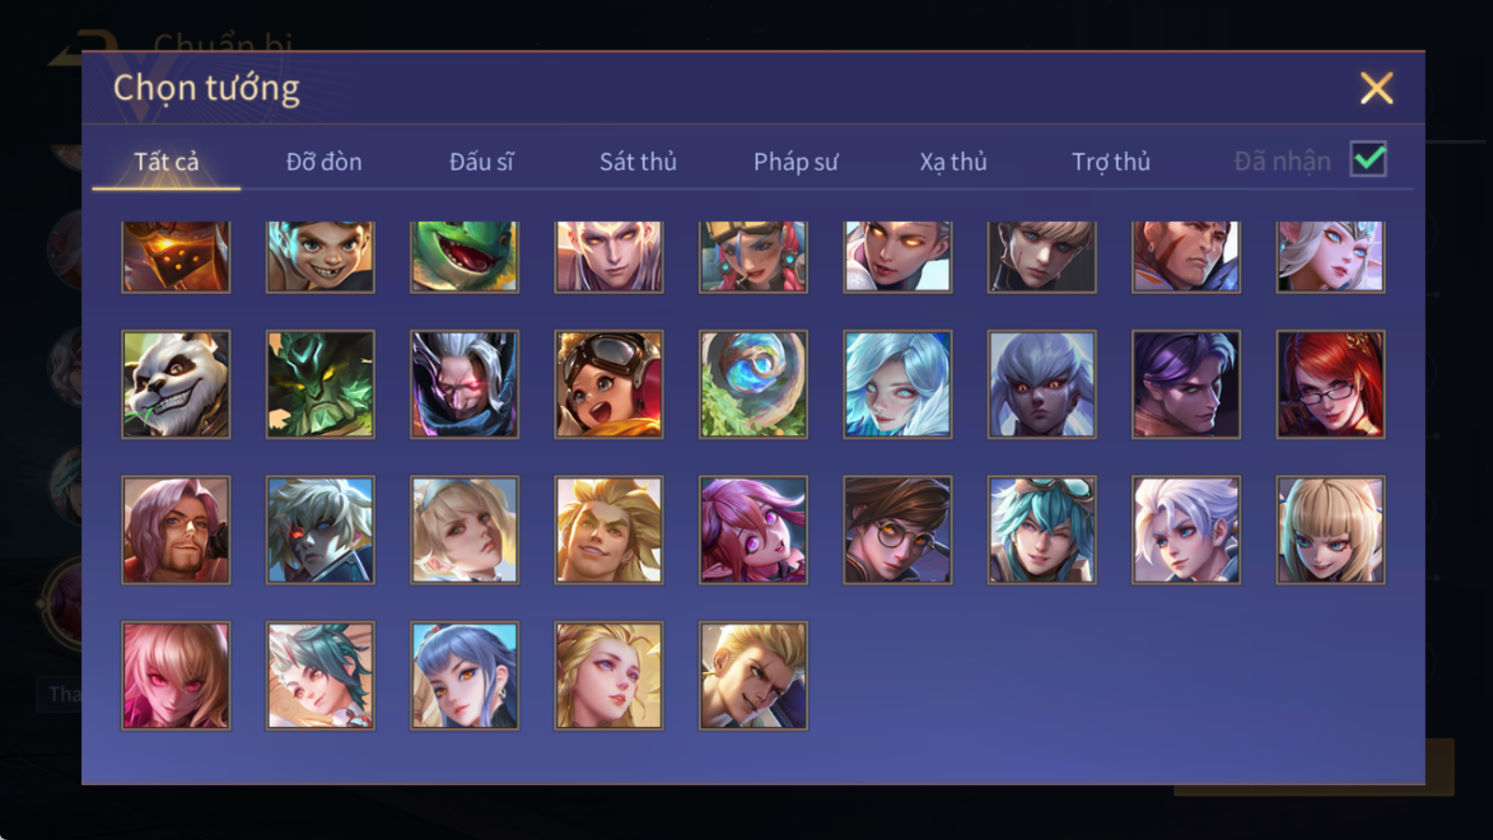Viewport: 1493px width, 840px height.
Task: Toggle the Đã nhận checkbox
Action: (x=1368, y=159)
